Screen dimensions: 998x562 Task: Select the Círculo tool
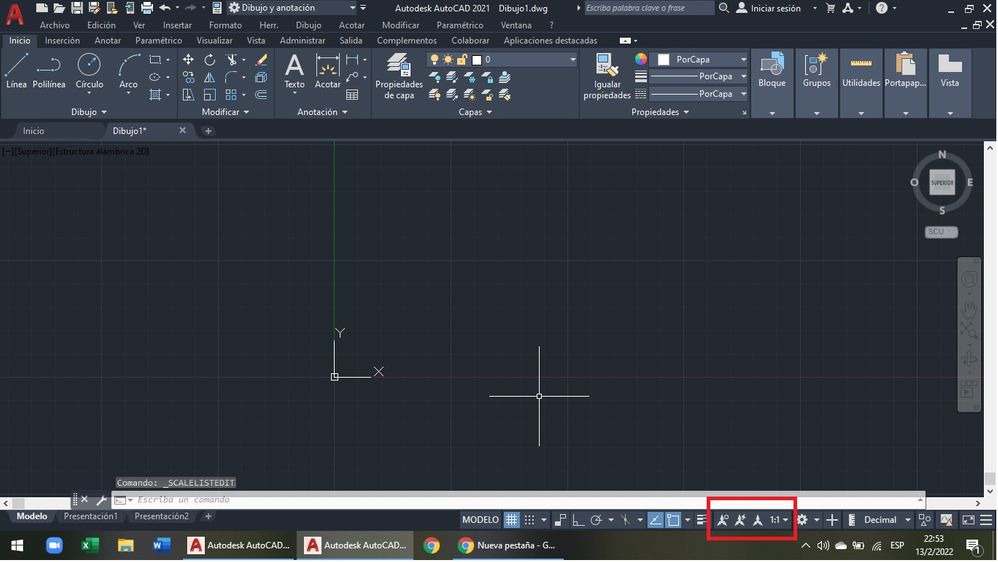click(x=89, y=71)
